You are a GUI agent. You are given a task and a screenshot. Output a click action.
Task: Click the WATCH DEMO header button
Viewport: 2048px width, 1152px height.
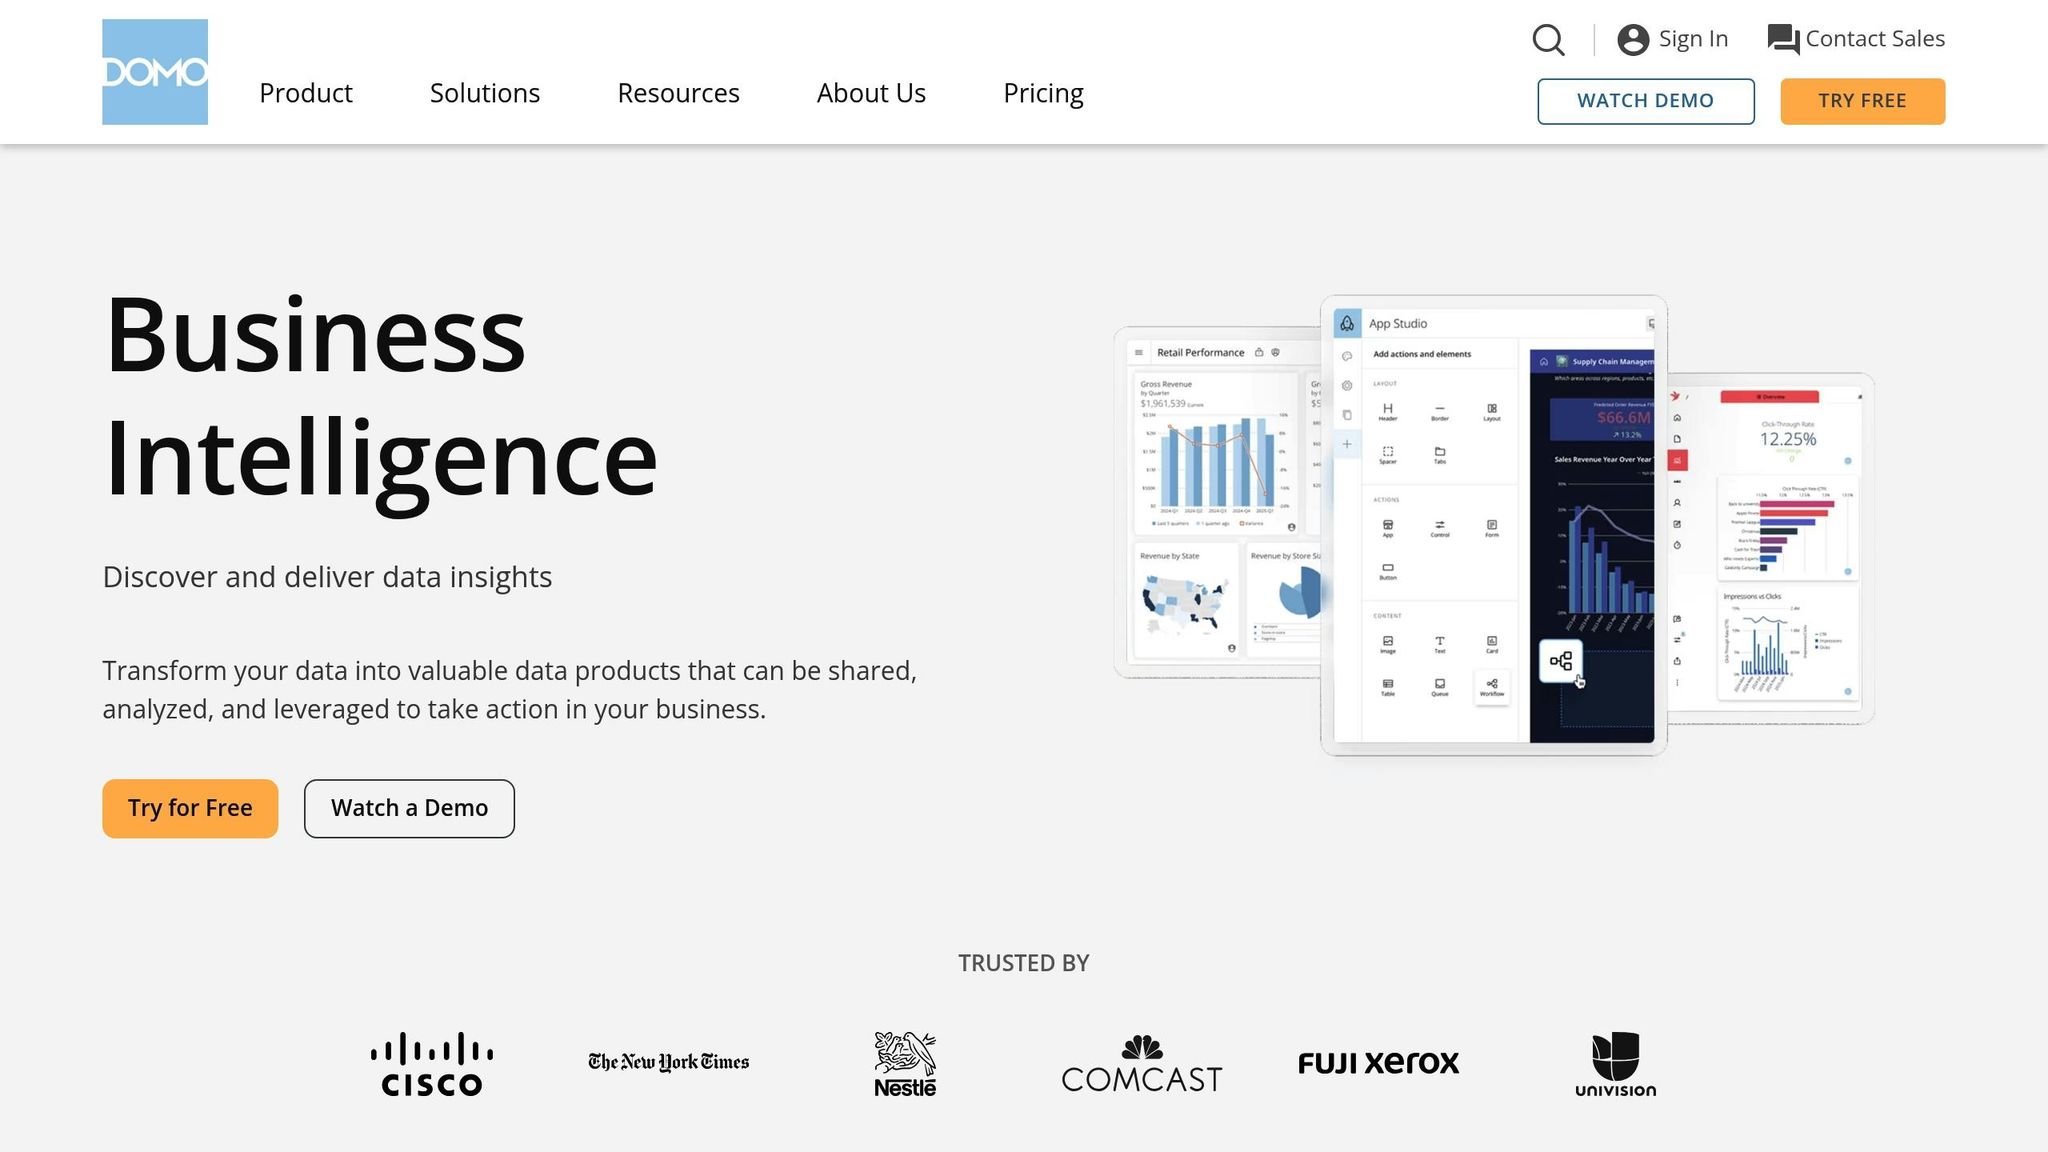(1646, 101)
